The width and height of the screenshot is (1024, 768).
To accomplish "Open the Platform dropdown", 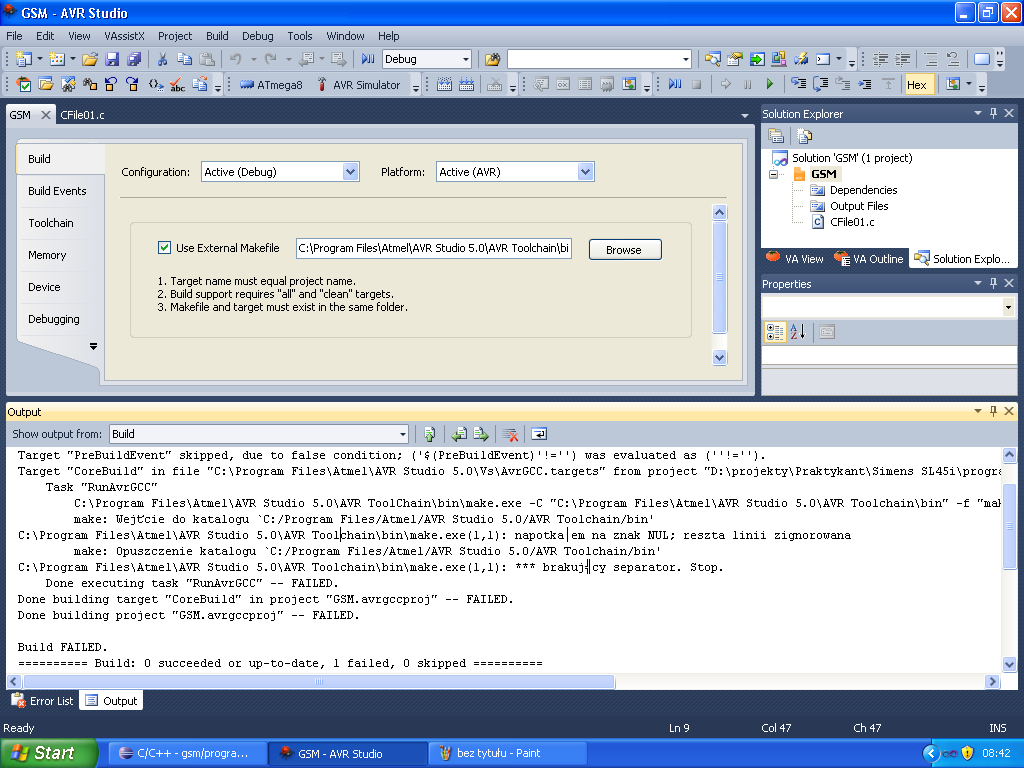I will click(586, 172).
